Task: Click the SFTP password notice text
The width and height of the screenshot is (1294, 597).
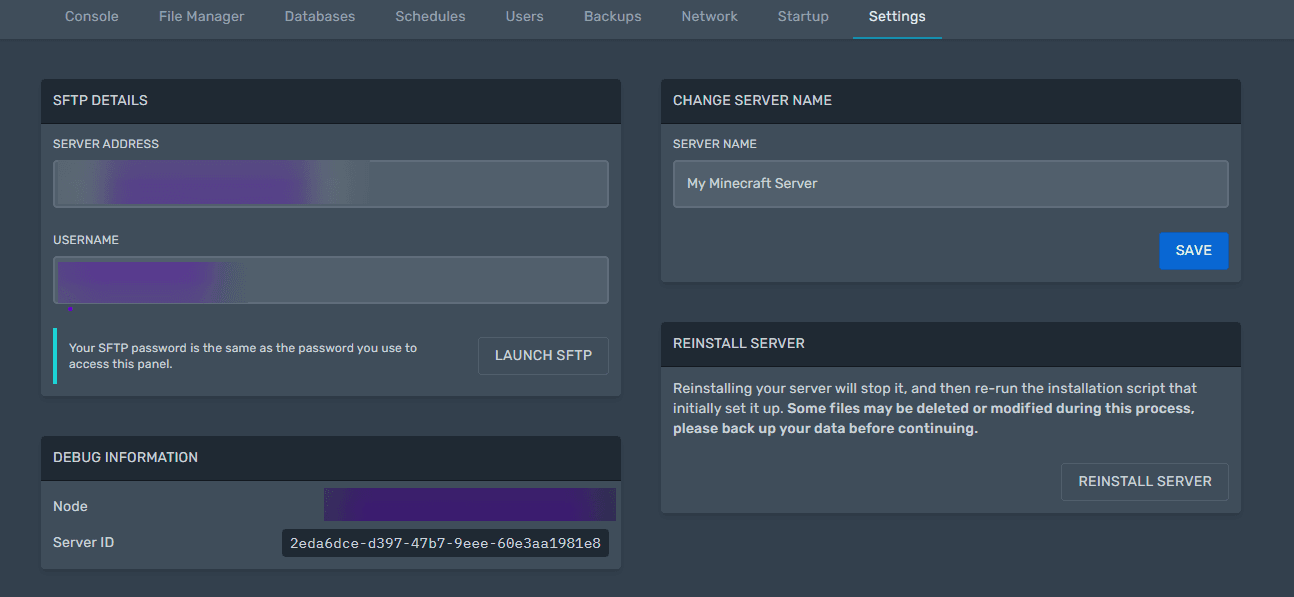Action: [x=243, y=356]
